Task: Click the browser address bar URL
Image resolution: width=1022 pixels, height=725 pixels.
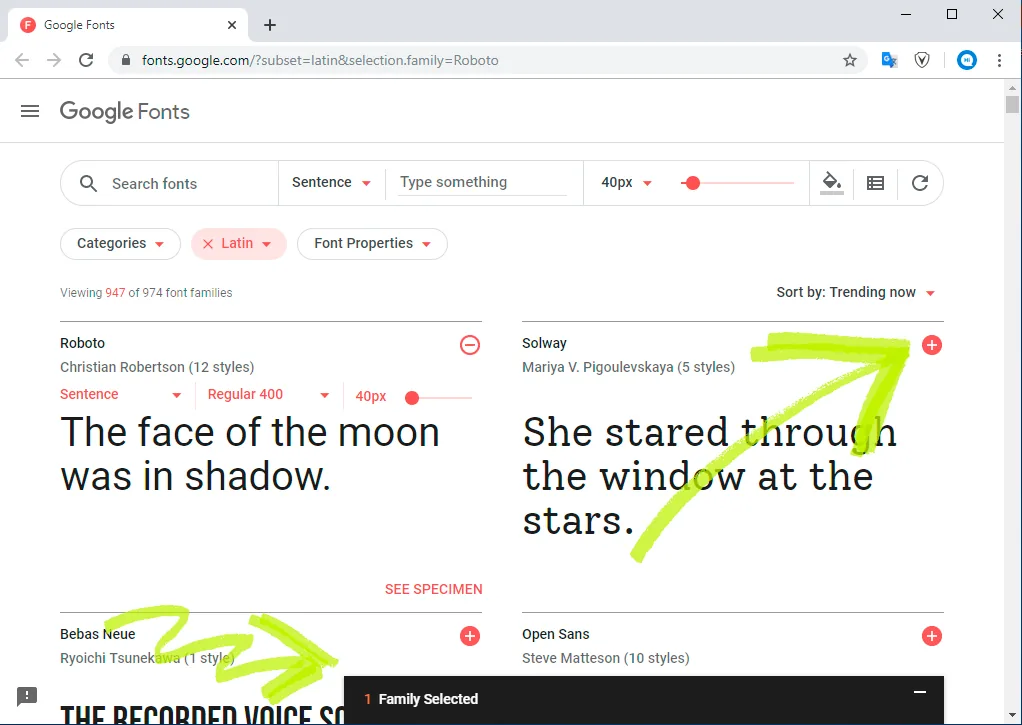Action: [320, 61]
